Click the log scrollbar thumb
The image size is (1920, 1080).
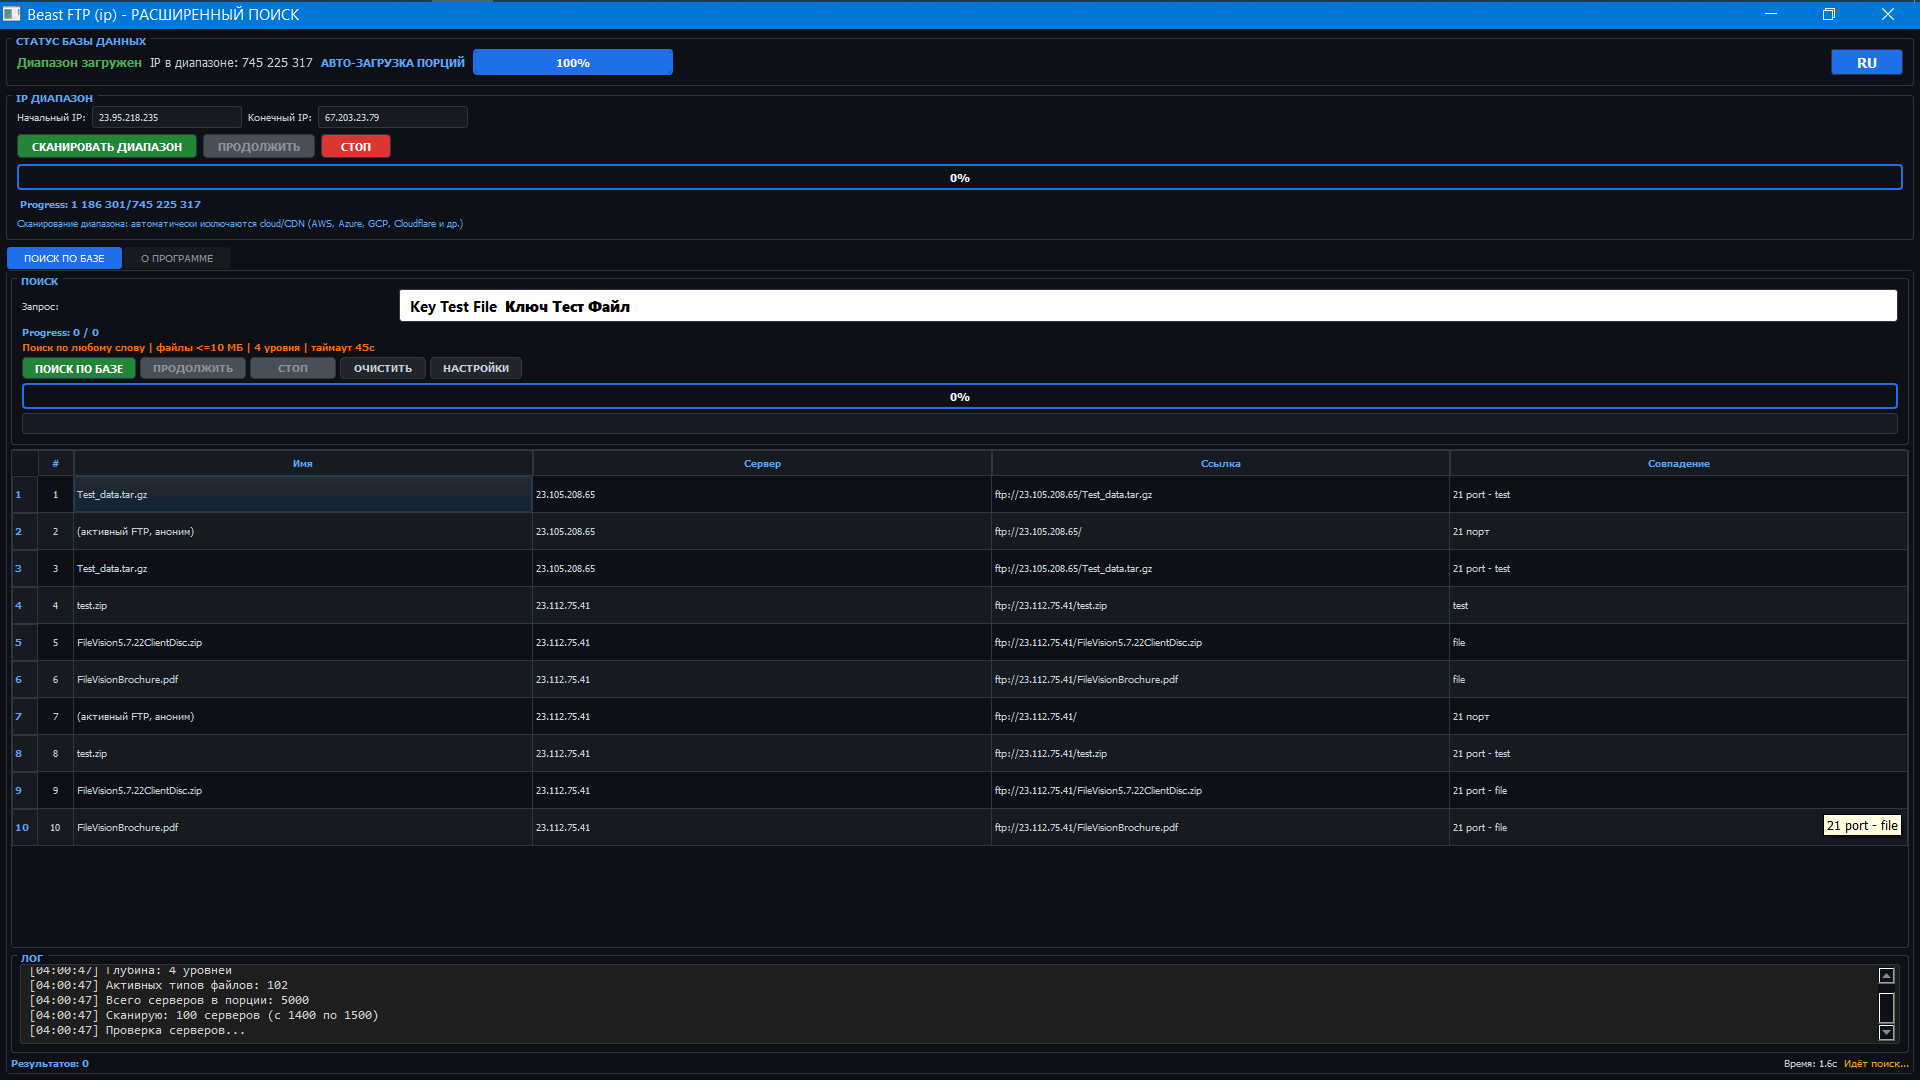(x=1886, y=1007)
